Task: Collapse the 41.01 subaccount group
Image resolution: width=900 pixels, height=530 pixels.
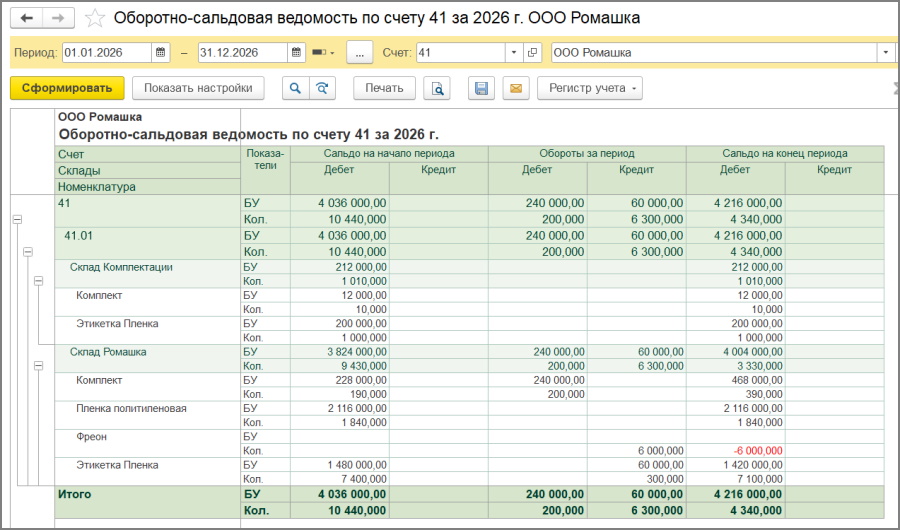Action: pos(28,252)
